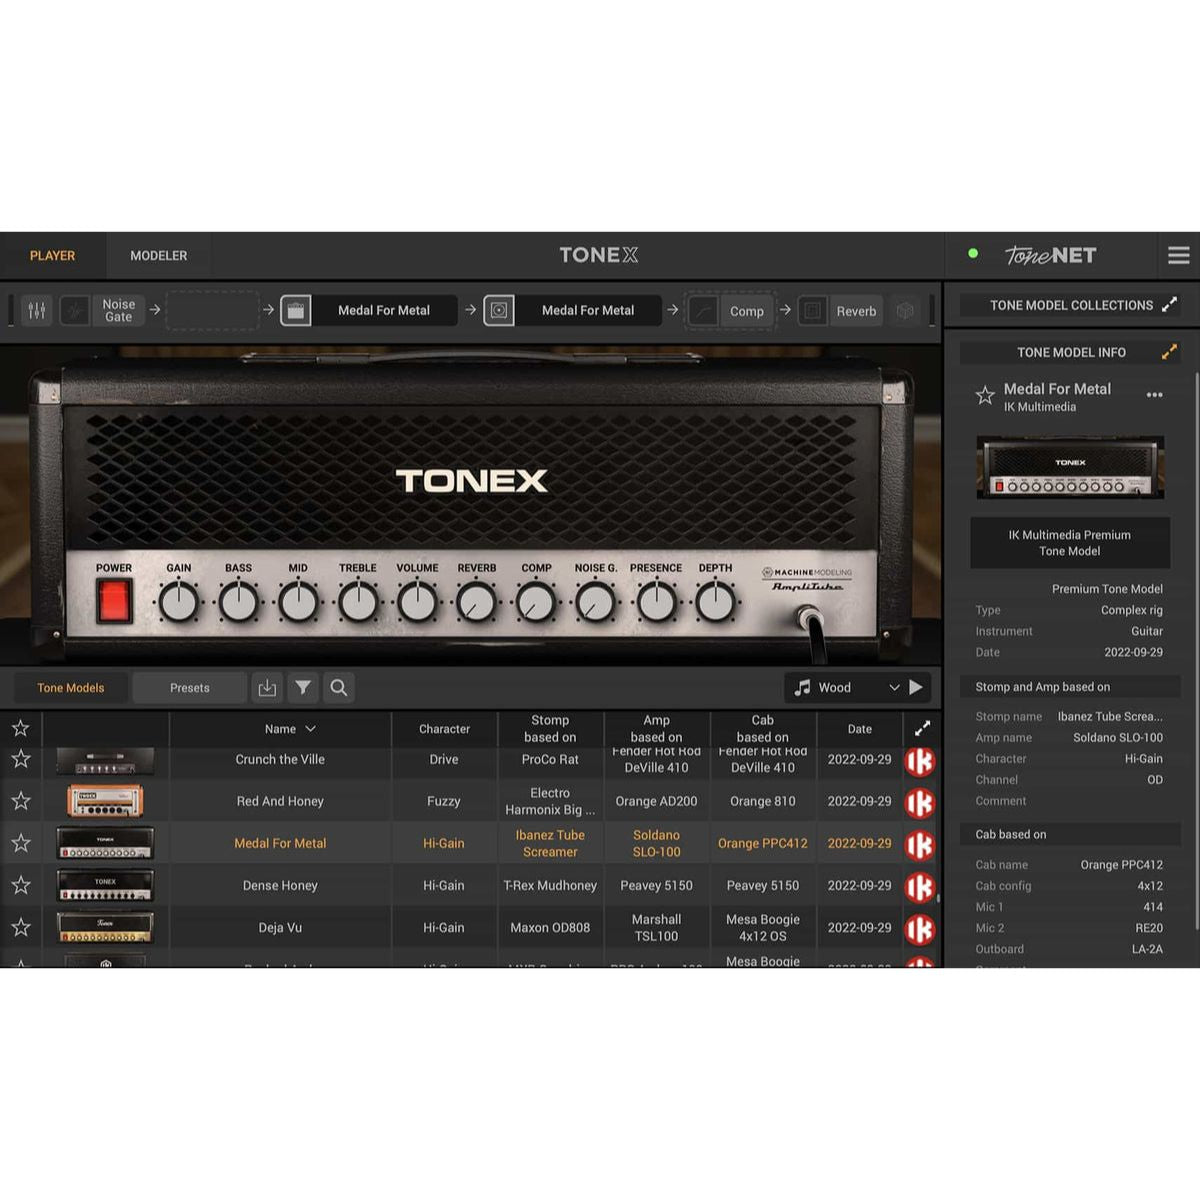Viewport: 1200px width, 1200px height.
Task: Click the DEPTH knob
Action: (715, 603)
